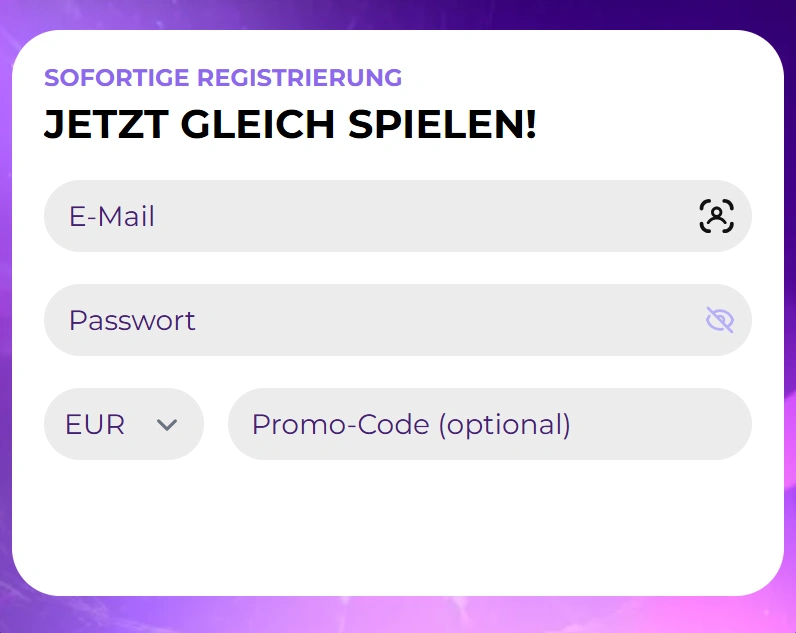Click empty white area below the form fields
This screenshot has width=796, height=633.
click(398, 530)
